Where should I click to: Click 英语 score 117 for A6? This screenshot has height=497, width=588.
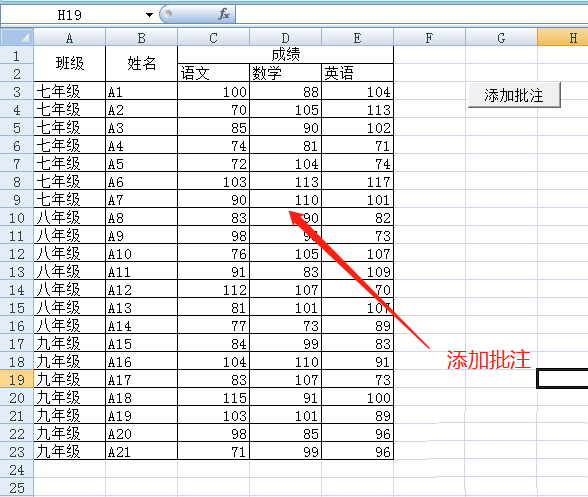(x=357, y=182)
